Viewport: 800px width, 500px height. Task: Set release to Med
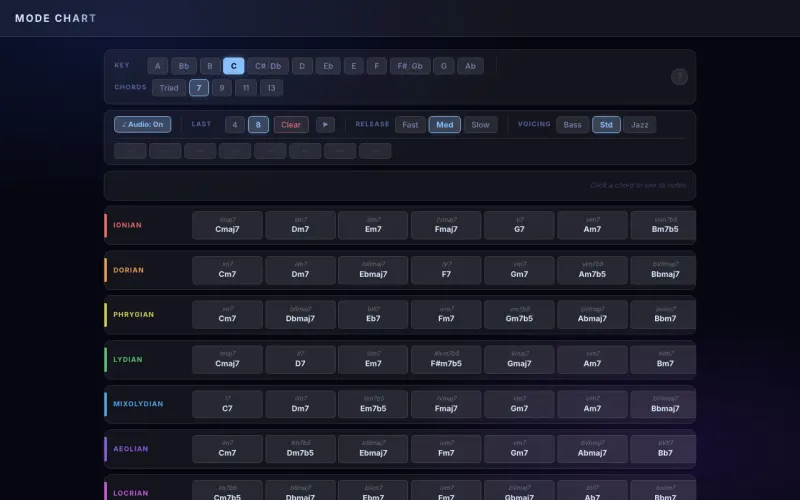pos(444,124)
